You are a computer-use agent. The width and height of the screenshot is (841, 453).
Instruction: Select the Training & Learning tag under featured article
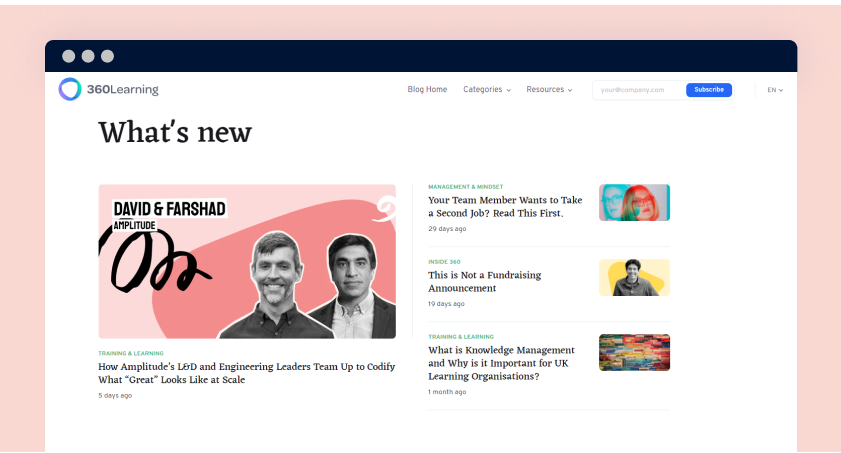(131, 353)
